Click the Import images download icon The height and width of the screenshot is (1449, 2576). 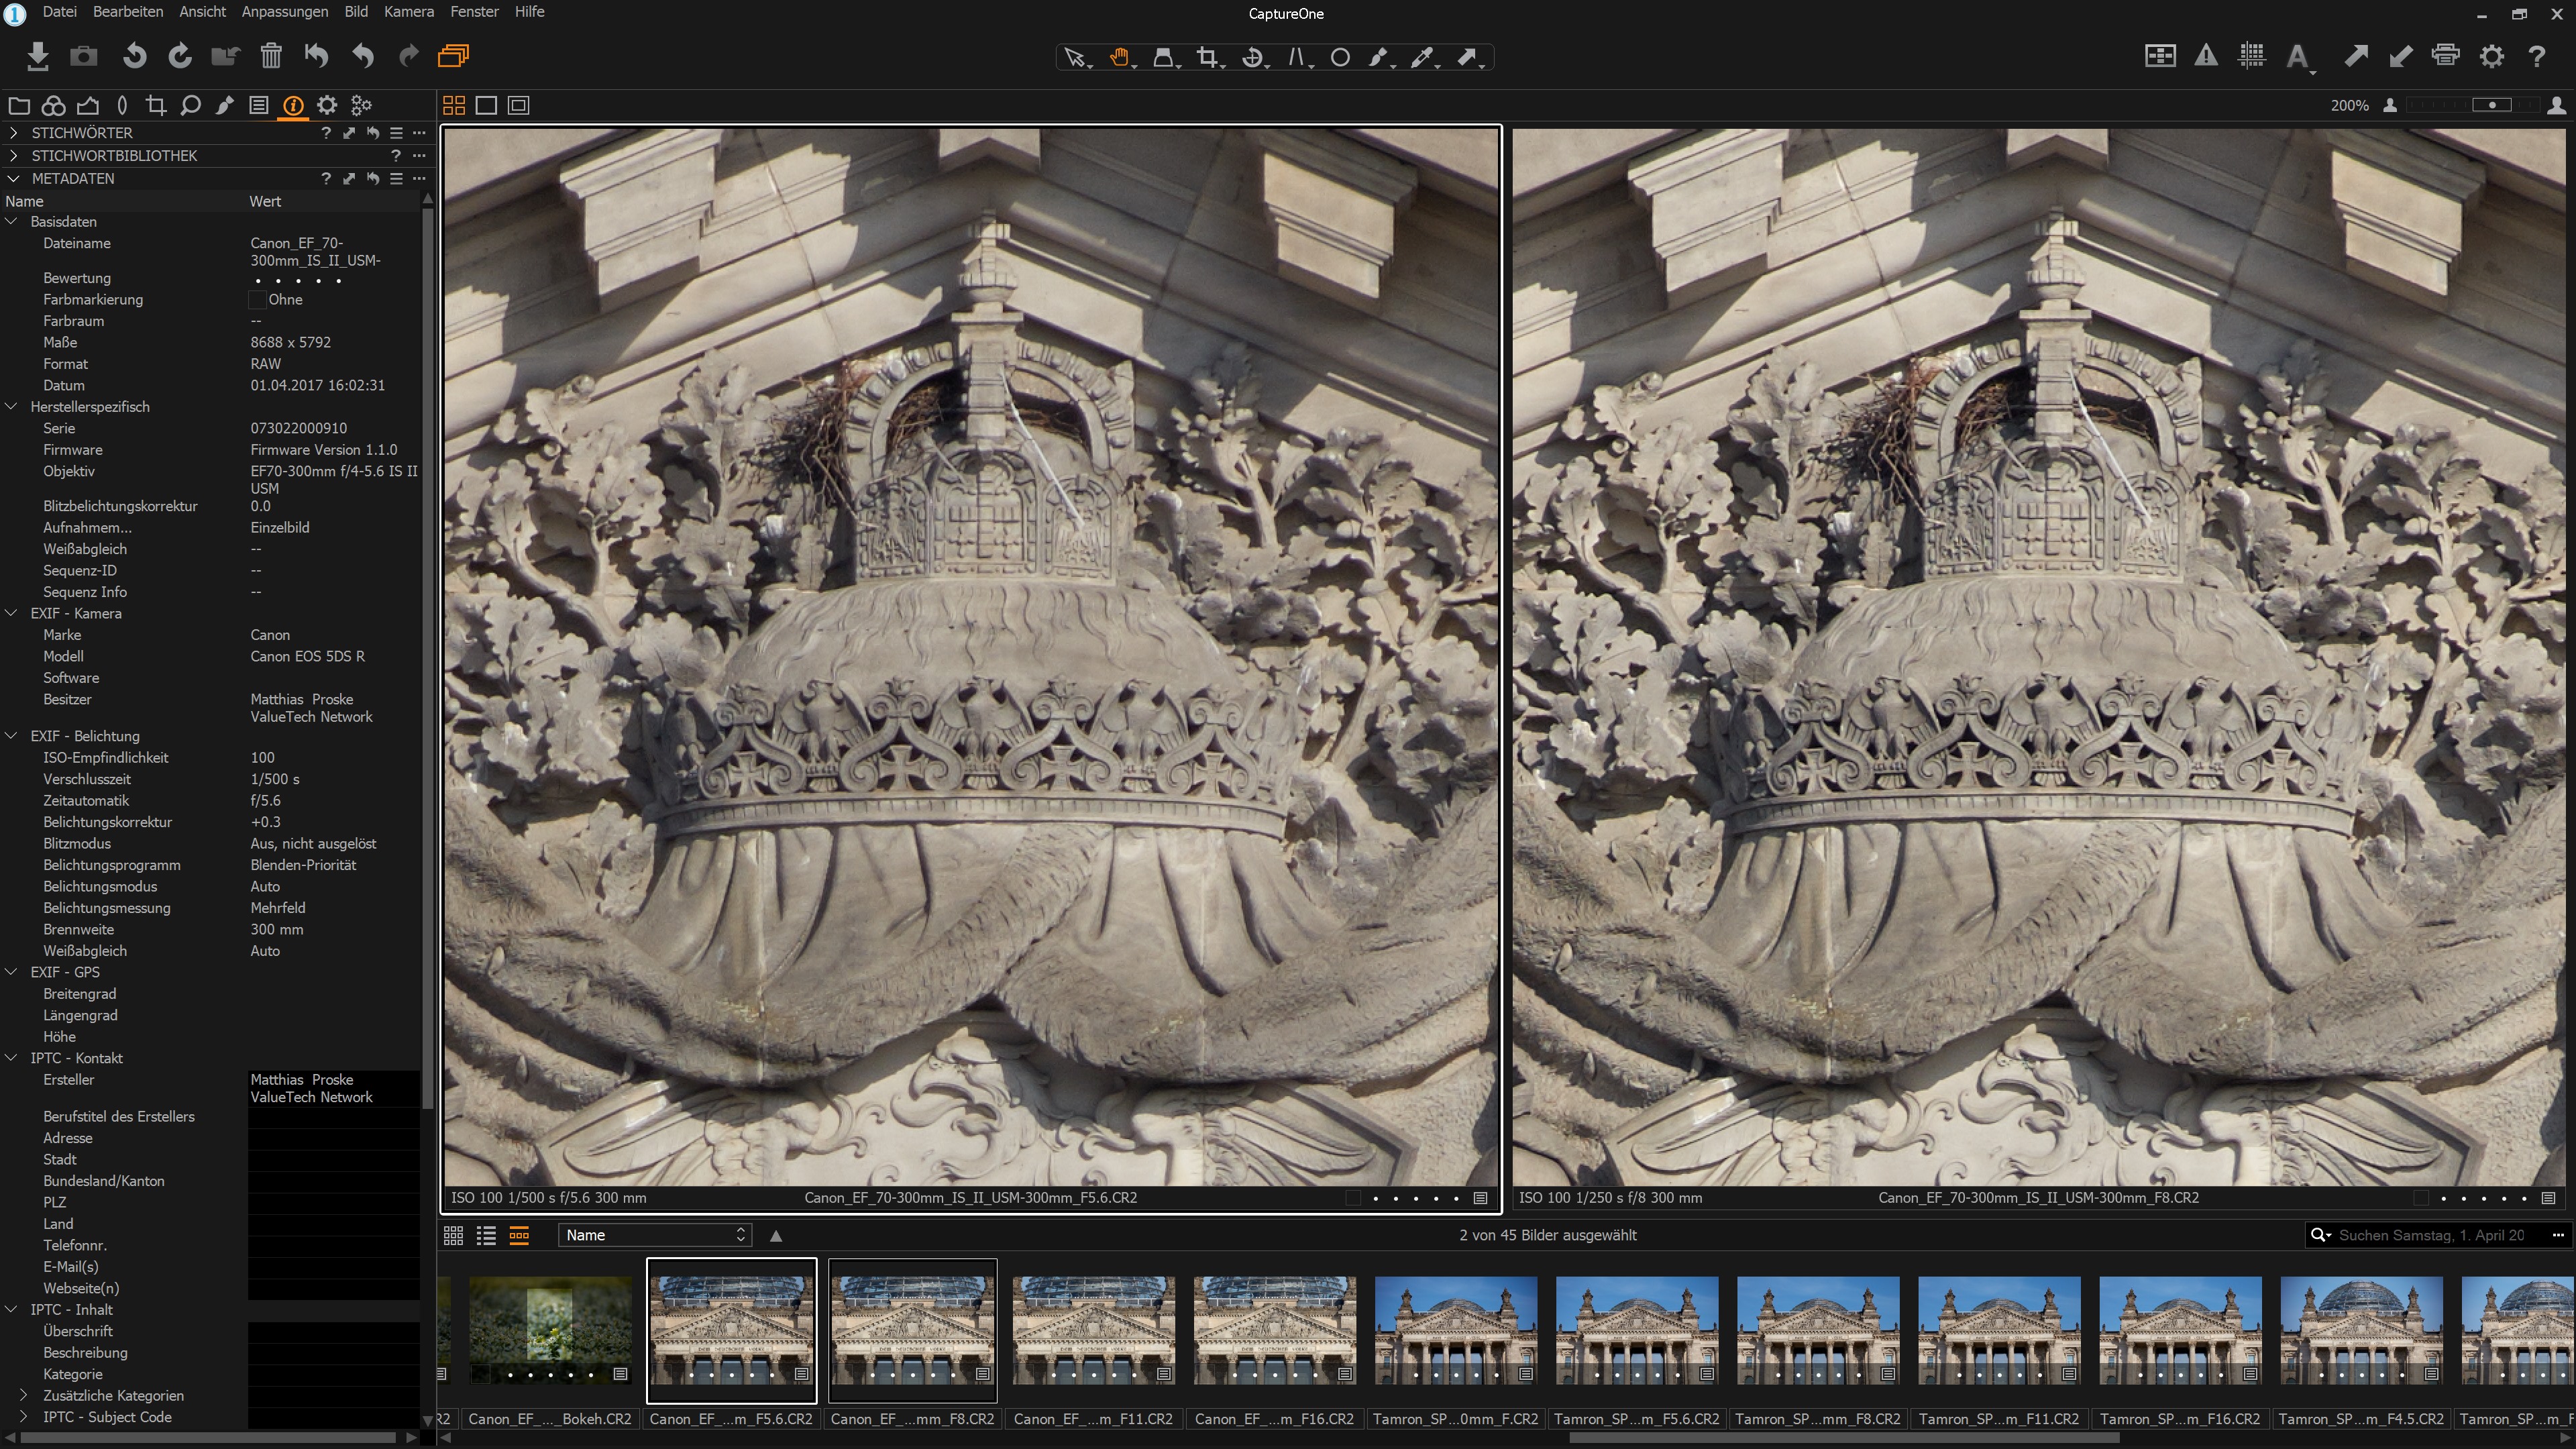coord(37,56)
